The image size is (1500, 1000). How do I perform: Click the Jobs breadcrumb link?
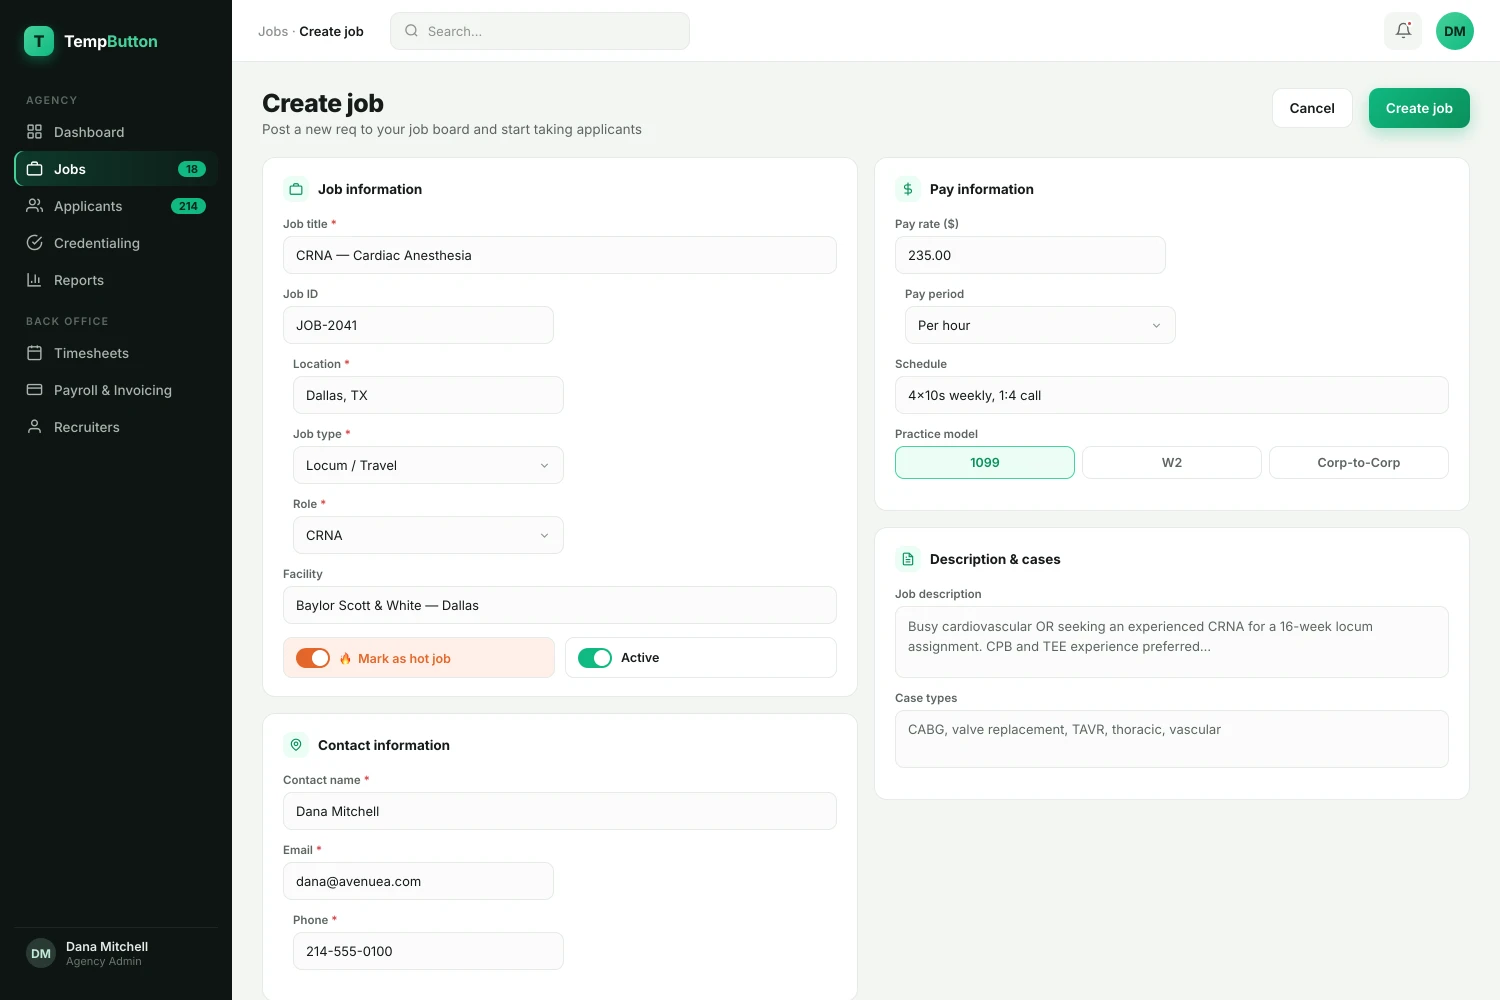pyautogui.click(x=273, y=31)
